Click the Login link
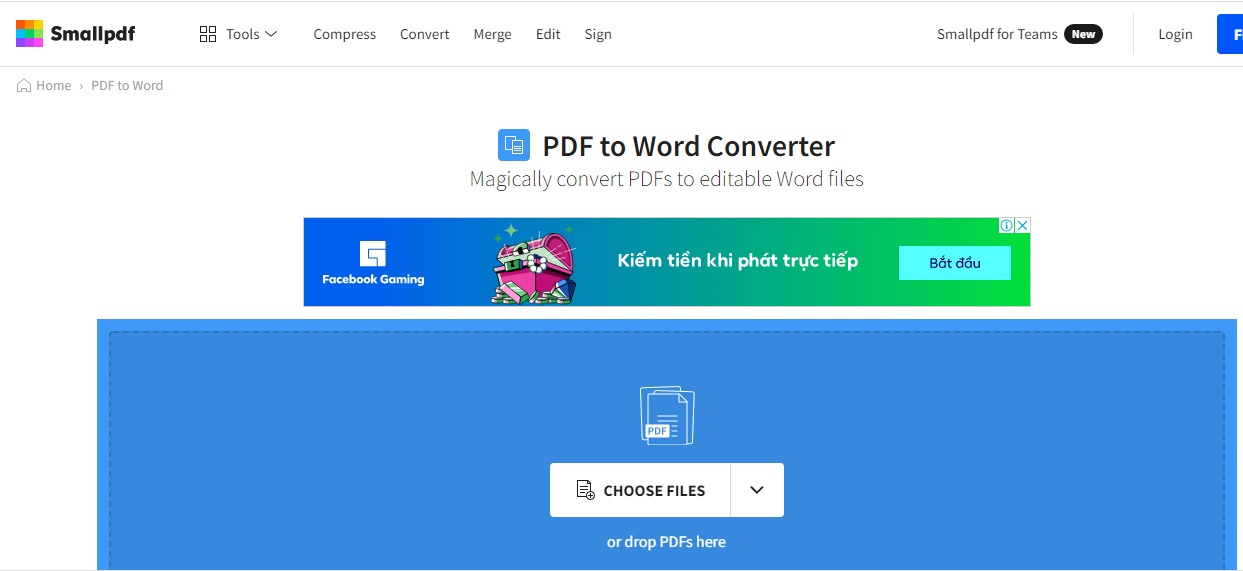The width and height of the screenshot is (1243, 571). [1175, 34]
